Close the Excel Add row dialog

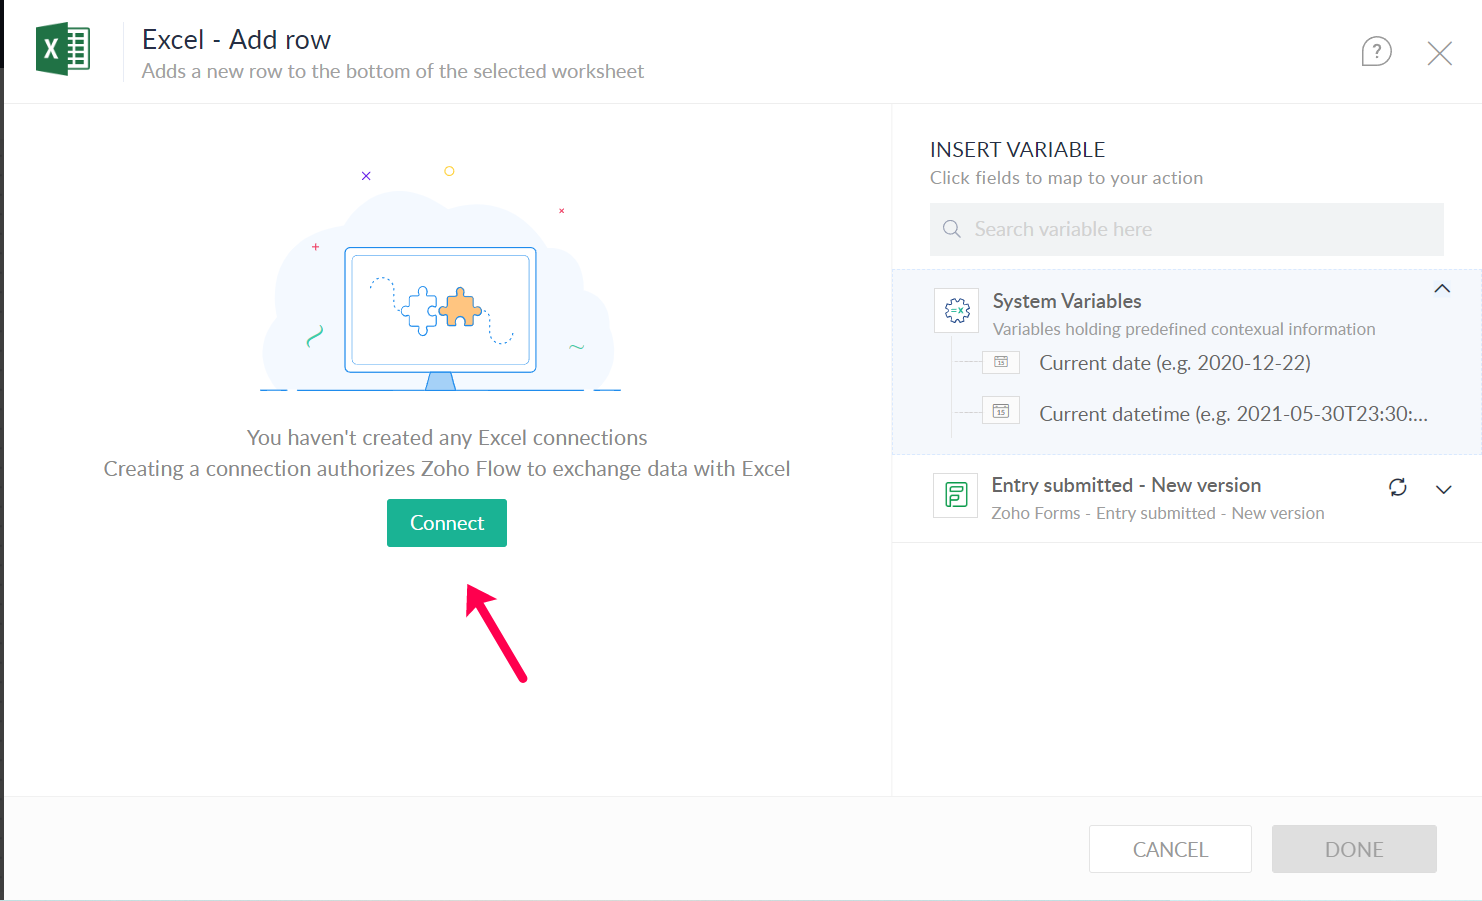pos(1439,53)
